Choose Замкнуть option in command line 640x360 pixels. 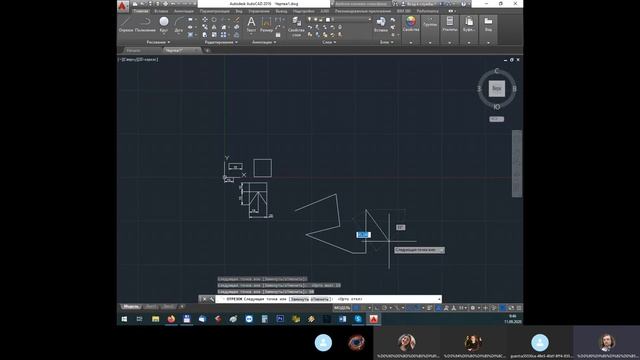(x=300, y=299)
